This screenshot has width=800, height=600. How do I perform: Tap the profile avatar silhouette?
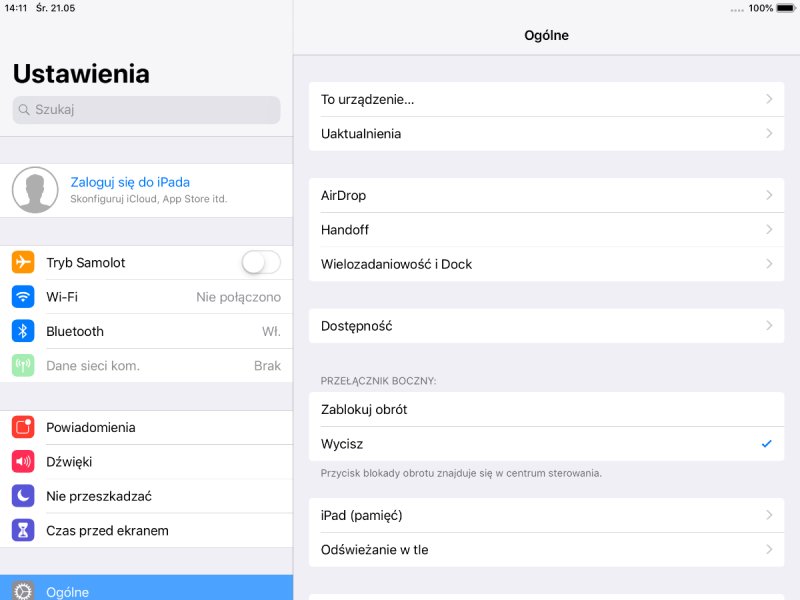pyautogui.click(x=35, y=190)
